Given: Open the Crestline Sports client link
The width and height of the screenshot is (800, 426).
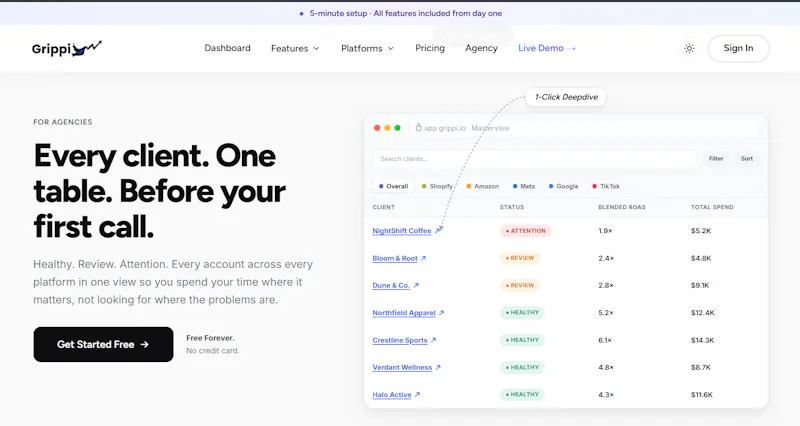Looking at the screenshot, I should pos(400,340).
